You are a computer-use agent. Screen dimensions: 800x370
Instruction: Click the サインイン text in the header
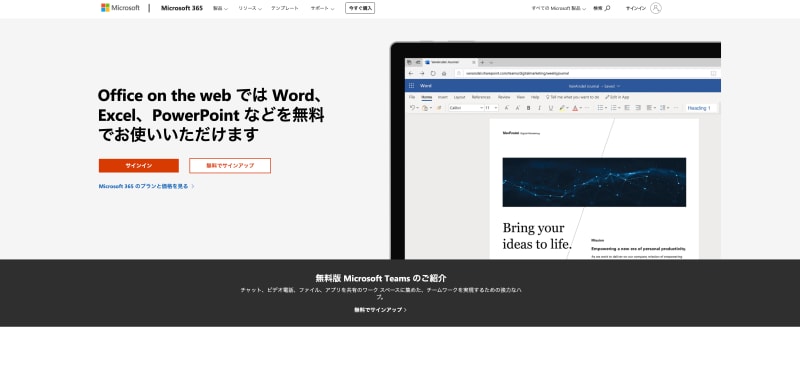(x=636, y=8)
